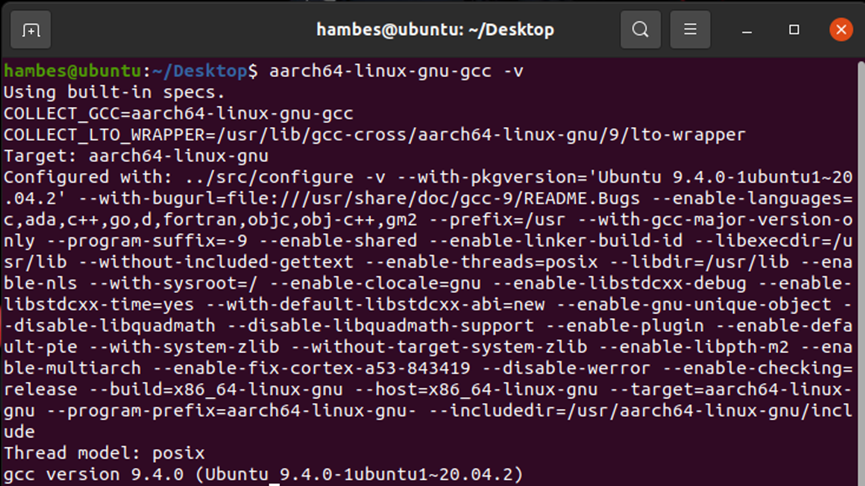The image size is (865, 486).
Task: Click the new tab icon in terminal header
Action: [x=31, y=30]
